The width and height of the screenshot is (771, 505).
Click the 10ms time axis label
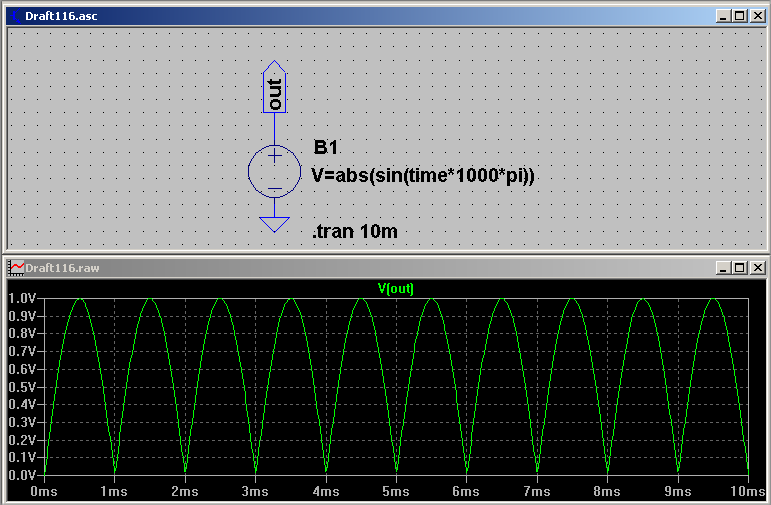pos(747,491)
